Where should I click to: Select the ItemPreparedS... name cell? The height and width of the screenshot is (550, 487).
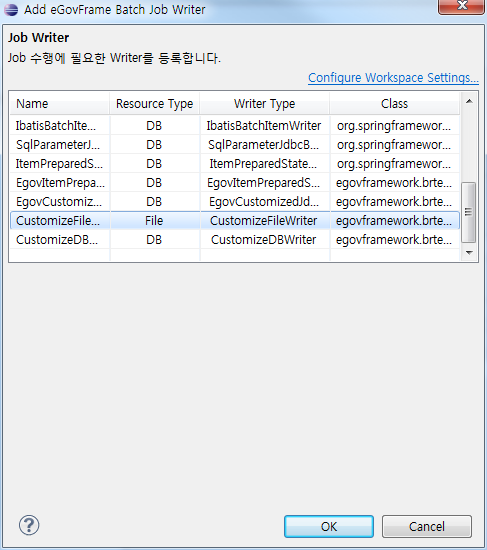(x=60, y=163)
